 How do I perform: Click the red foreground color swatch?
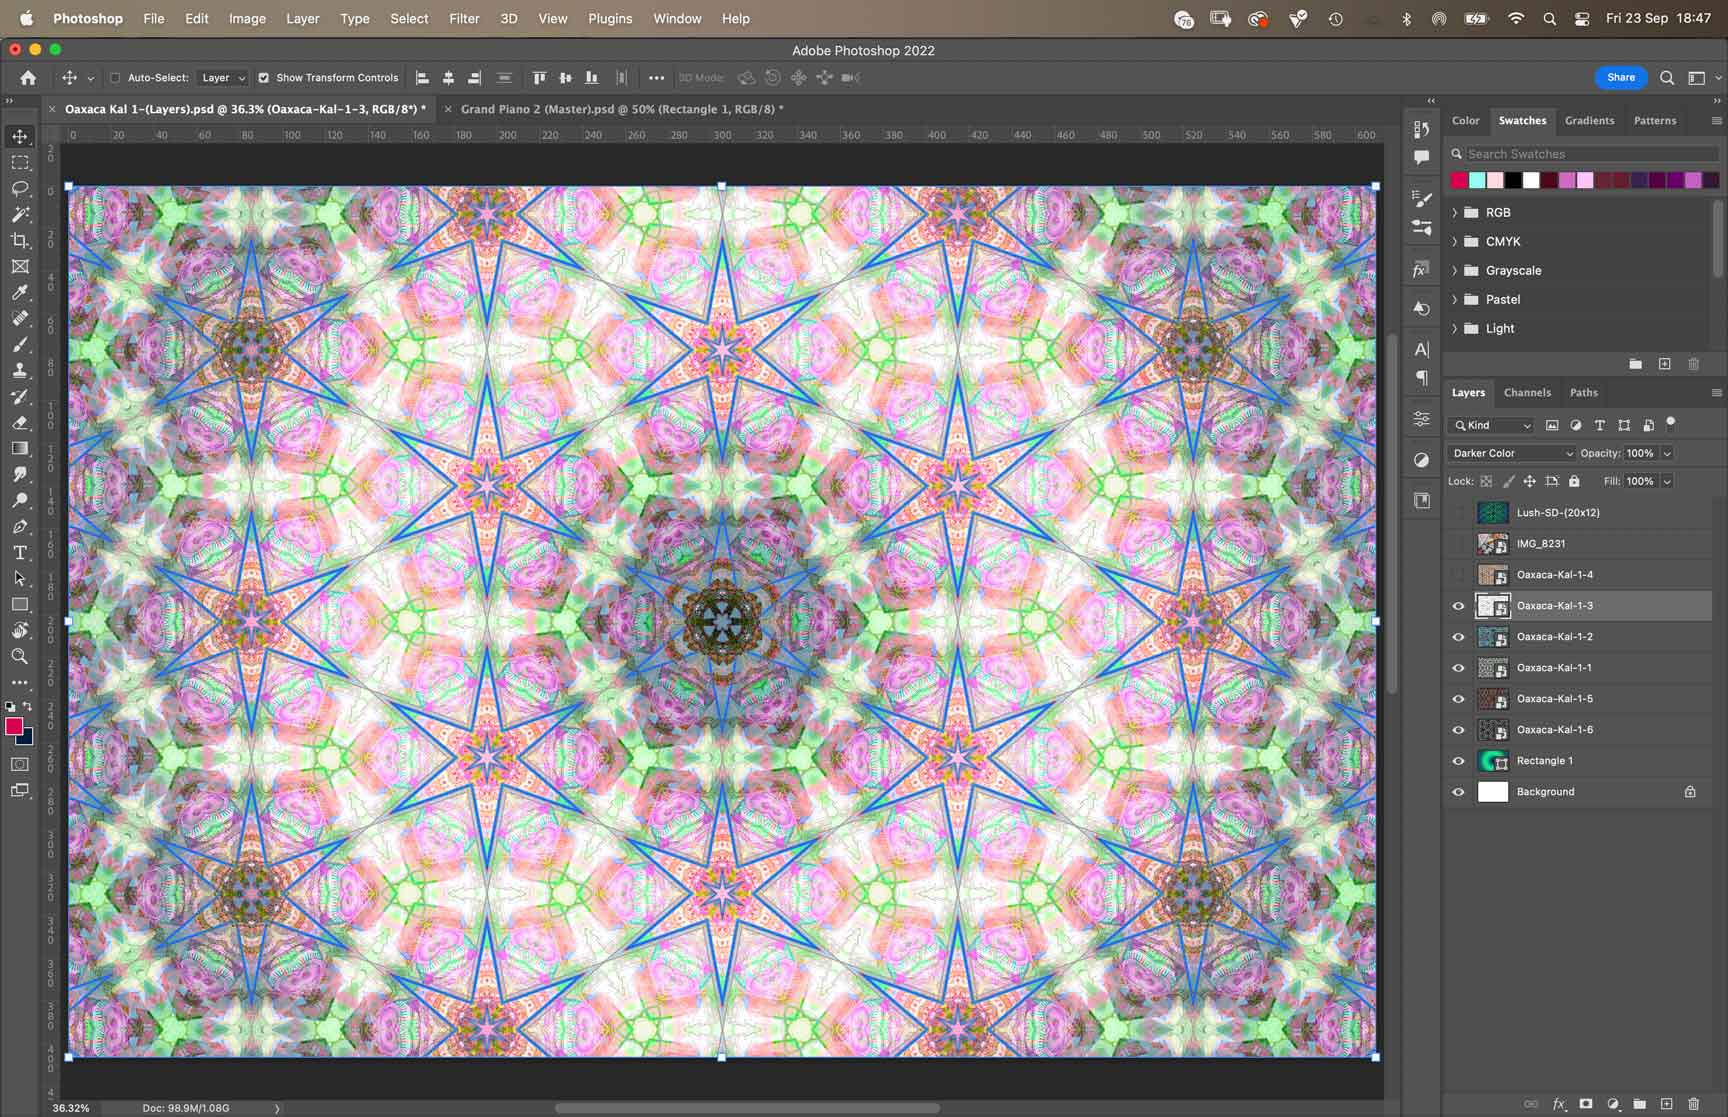tap(14, 727)
